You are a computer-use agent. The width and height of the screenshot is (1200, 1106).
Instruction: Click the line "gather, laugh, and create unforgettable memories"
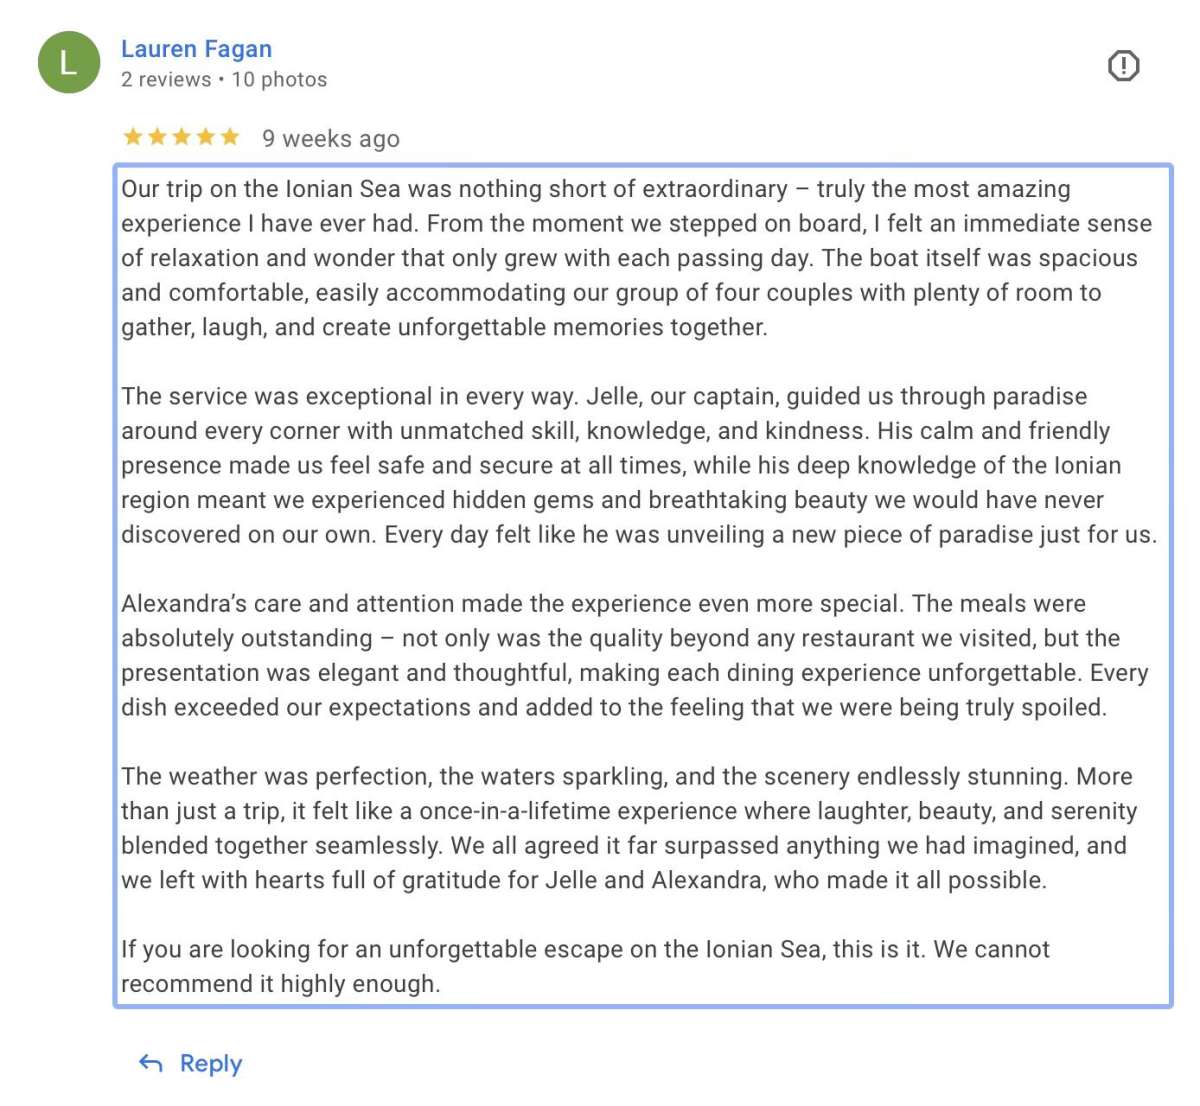click(444, 327)
